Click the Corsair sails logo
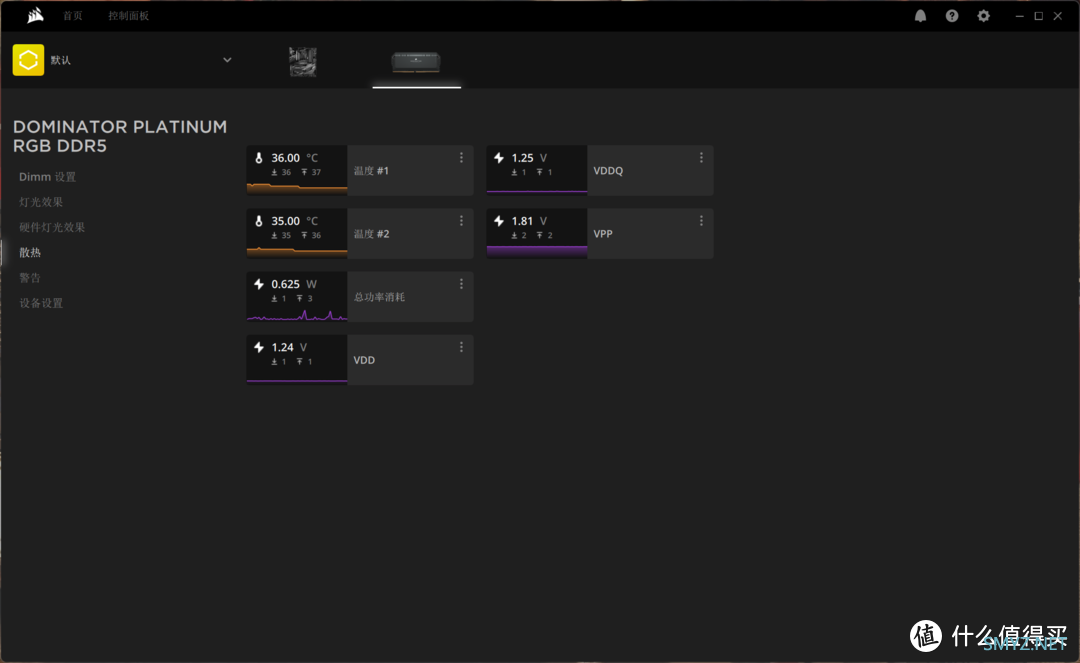The width and height of the screenshot is (1080, 663). pyautogui.click(x=35, y=15)
